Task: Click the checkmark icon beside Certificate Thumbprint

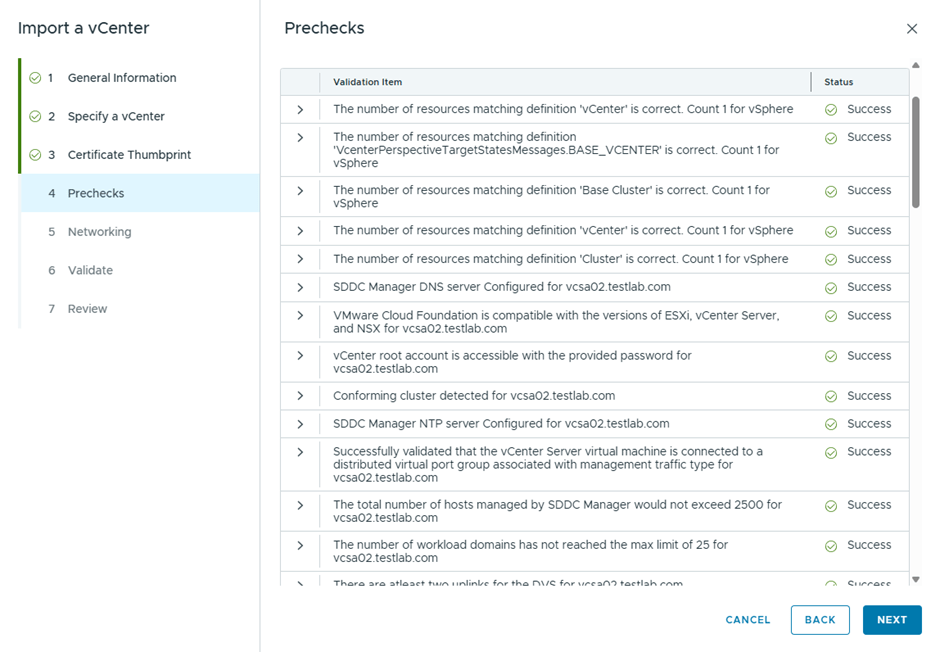Action: pos(35,155)
